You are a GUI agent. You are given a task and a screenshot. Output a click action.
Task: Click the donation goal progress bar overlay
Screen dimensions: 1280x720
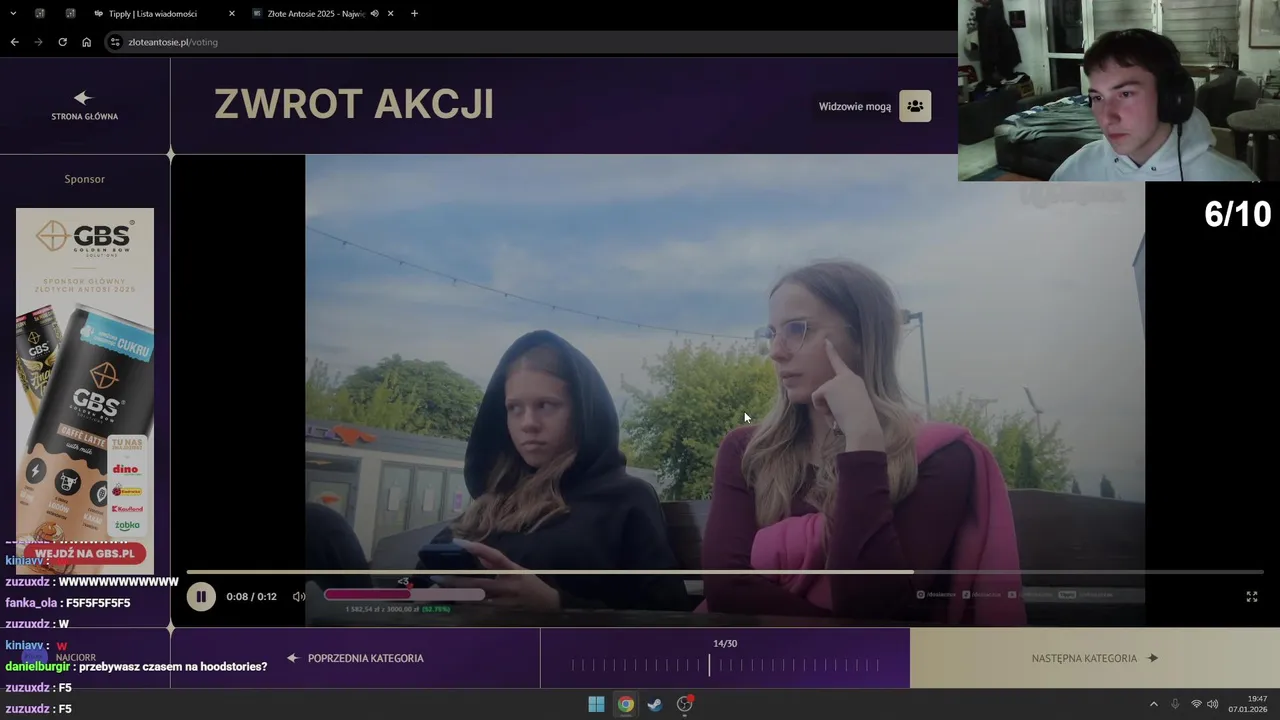coord(404,594)
